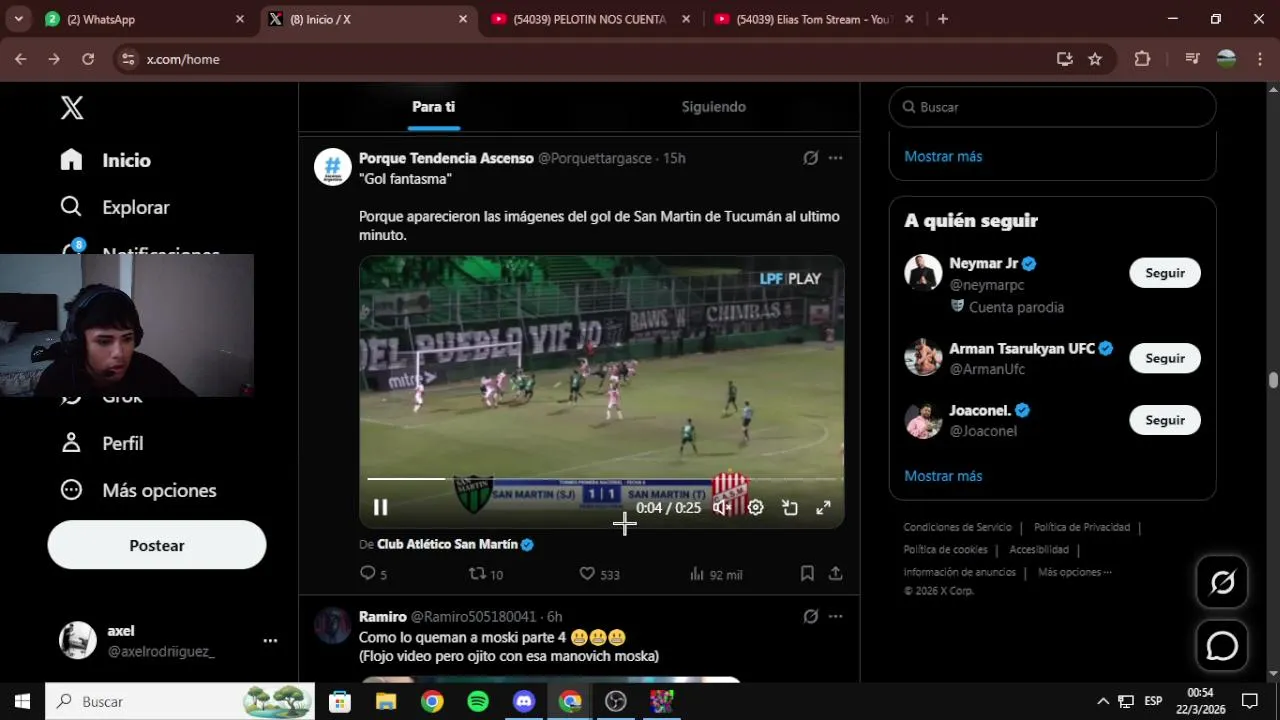Open more options on Ramiro post
This screenshot has width=1280, height=720.
[836, 616]
